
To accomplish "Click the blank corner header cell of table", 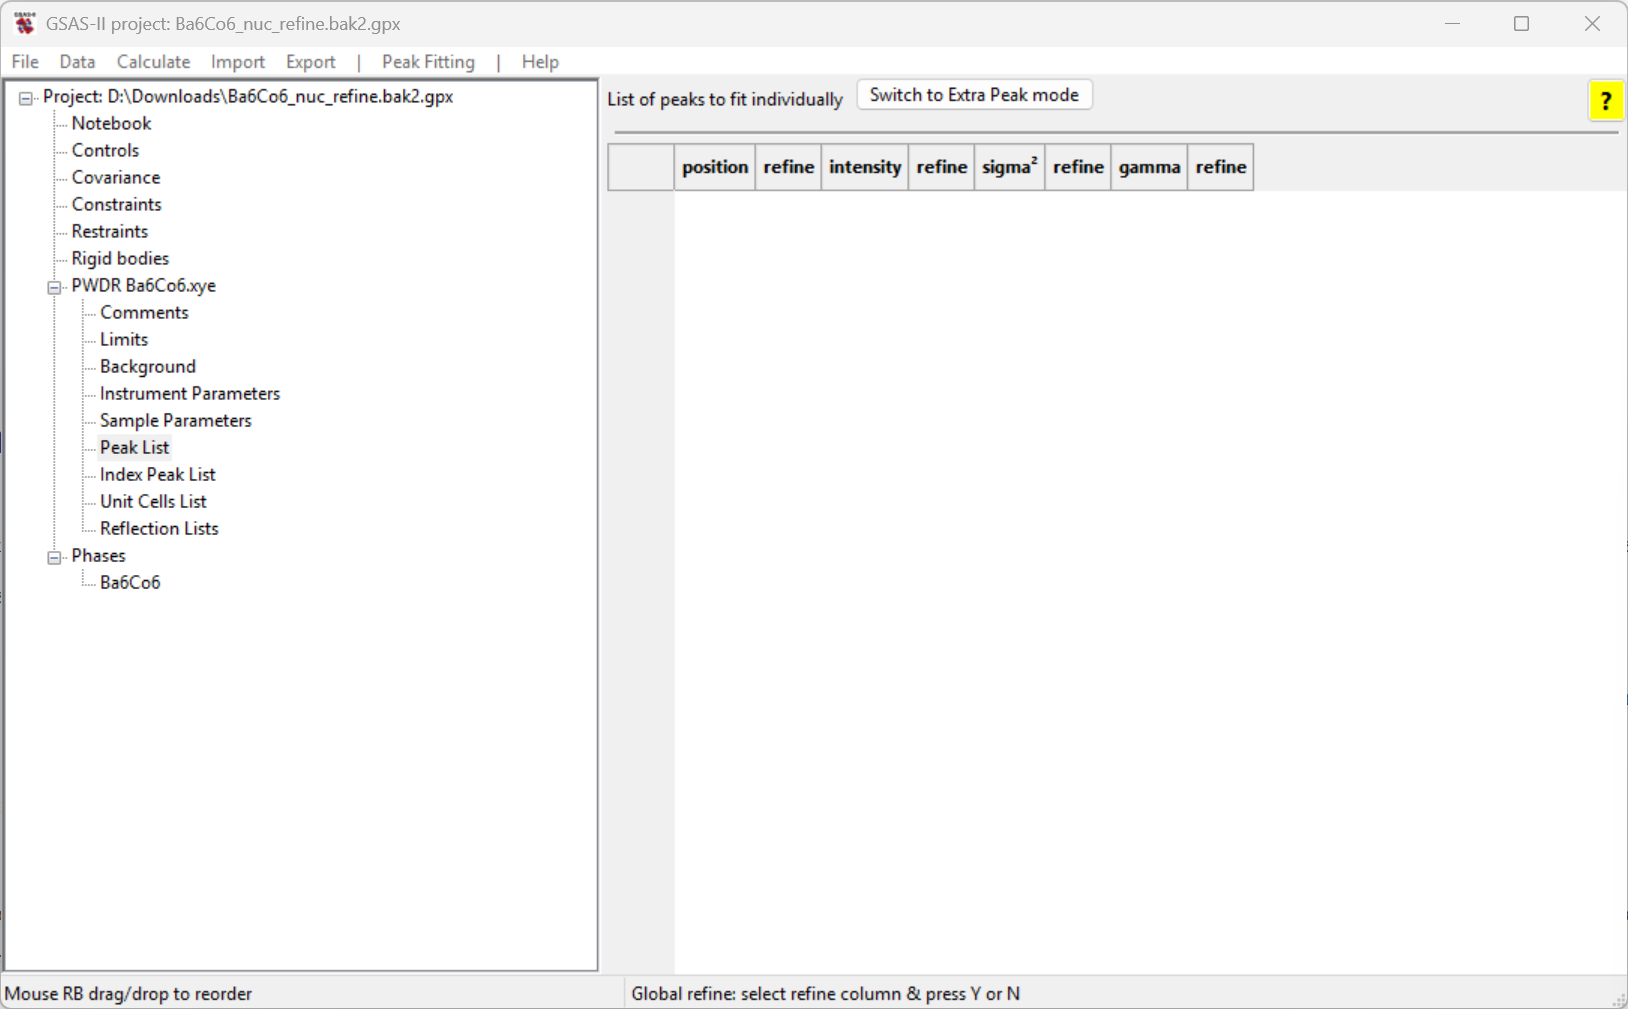I will (641, 167).
